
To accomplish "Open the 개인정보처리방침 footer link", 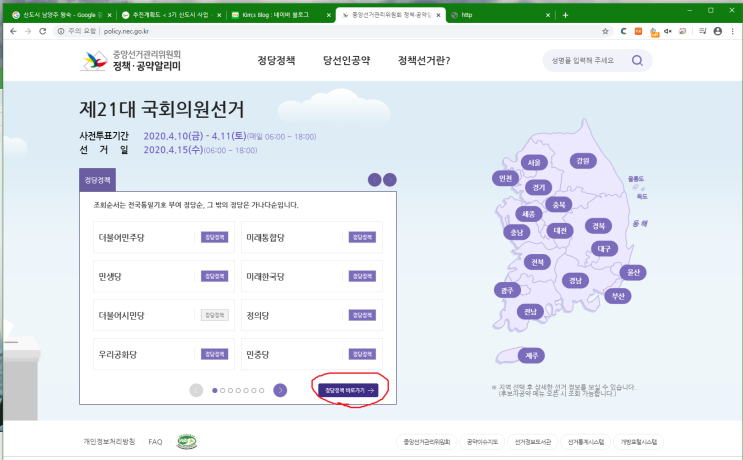I will pyautogui.click(x=109, y=442).
